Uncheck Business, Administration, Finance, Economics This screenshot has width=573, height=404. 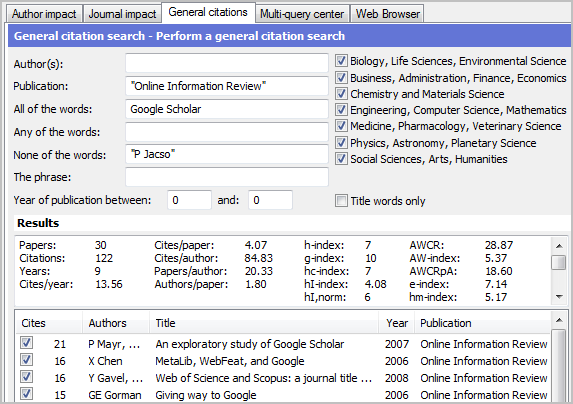[x=341, y=77]
